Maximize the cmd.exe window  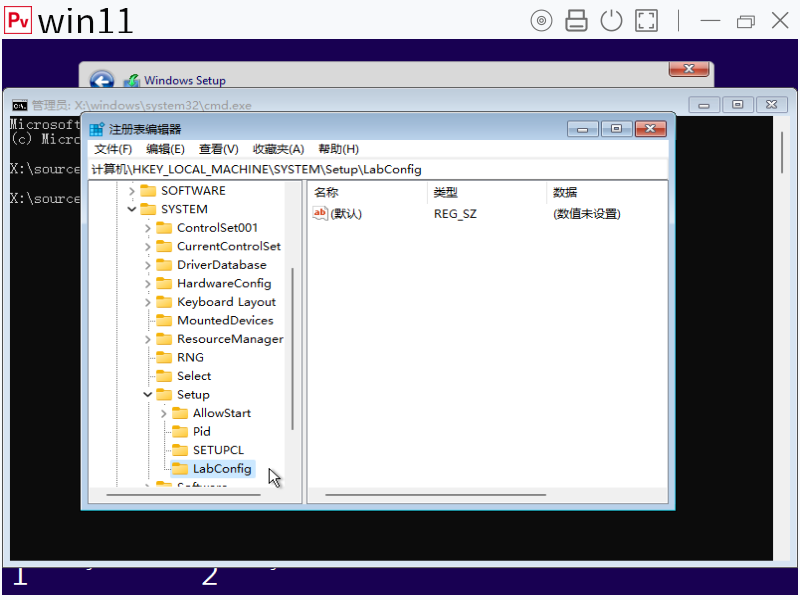[x=737, y=105]
